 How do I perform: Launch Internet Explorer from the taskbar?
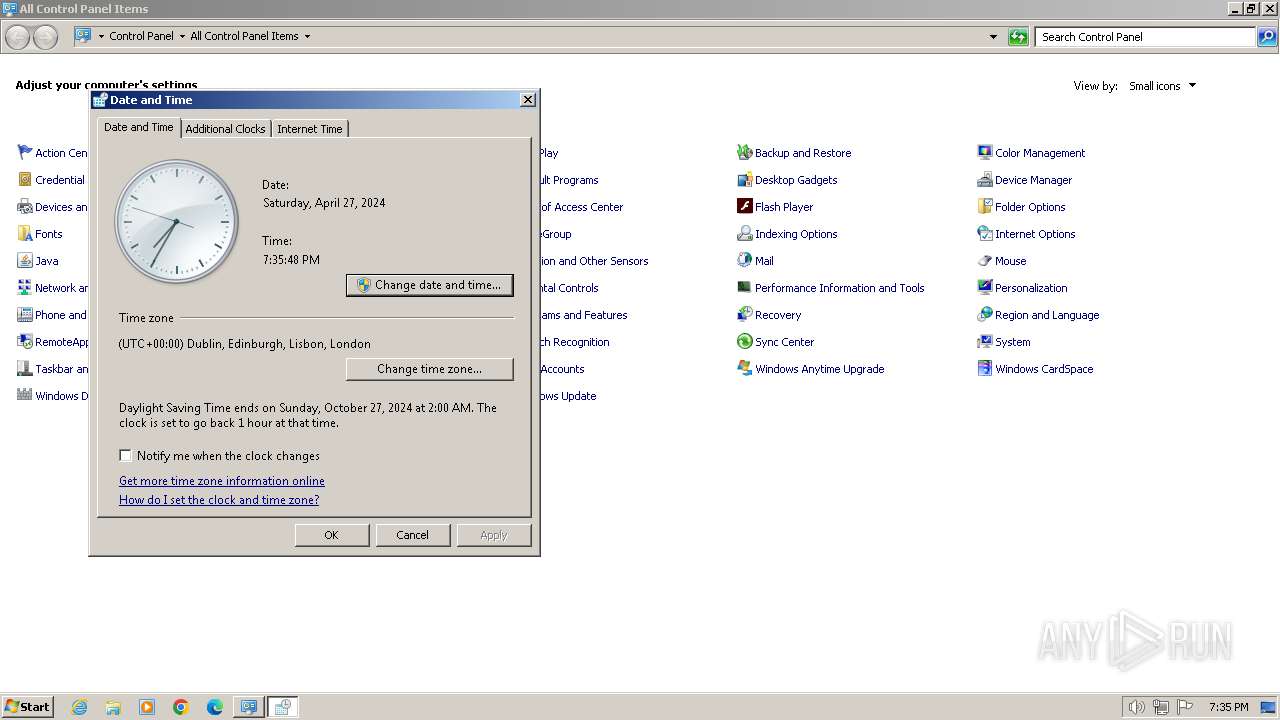point(79,707)
